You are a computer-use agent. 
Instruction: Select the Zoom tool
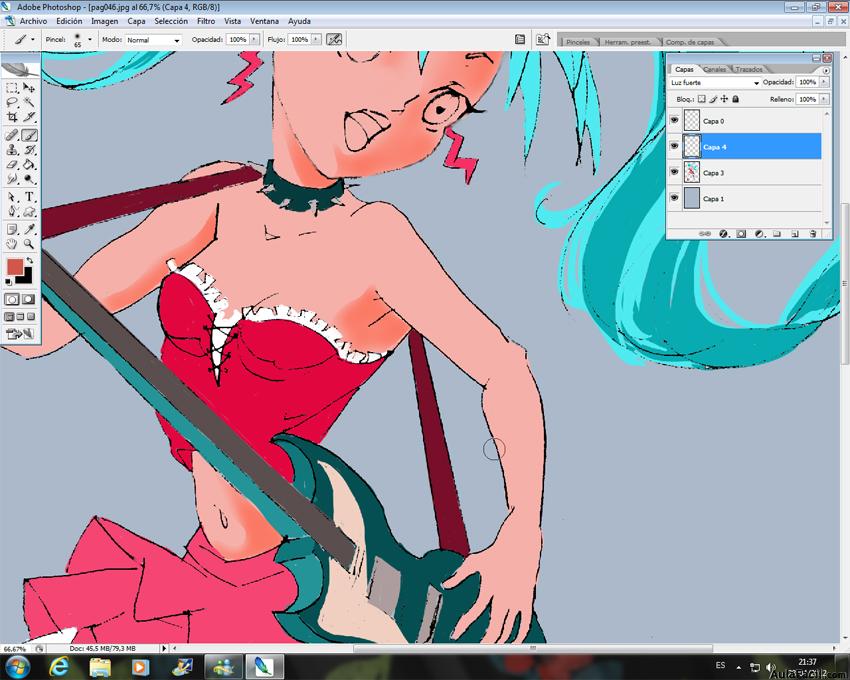[x=29, y=244]
